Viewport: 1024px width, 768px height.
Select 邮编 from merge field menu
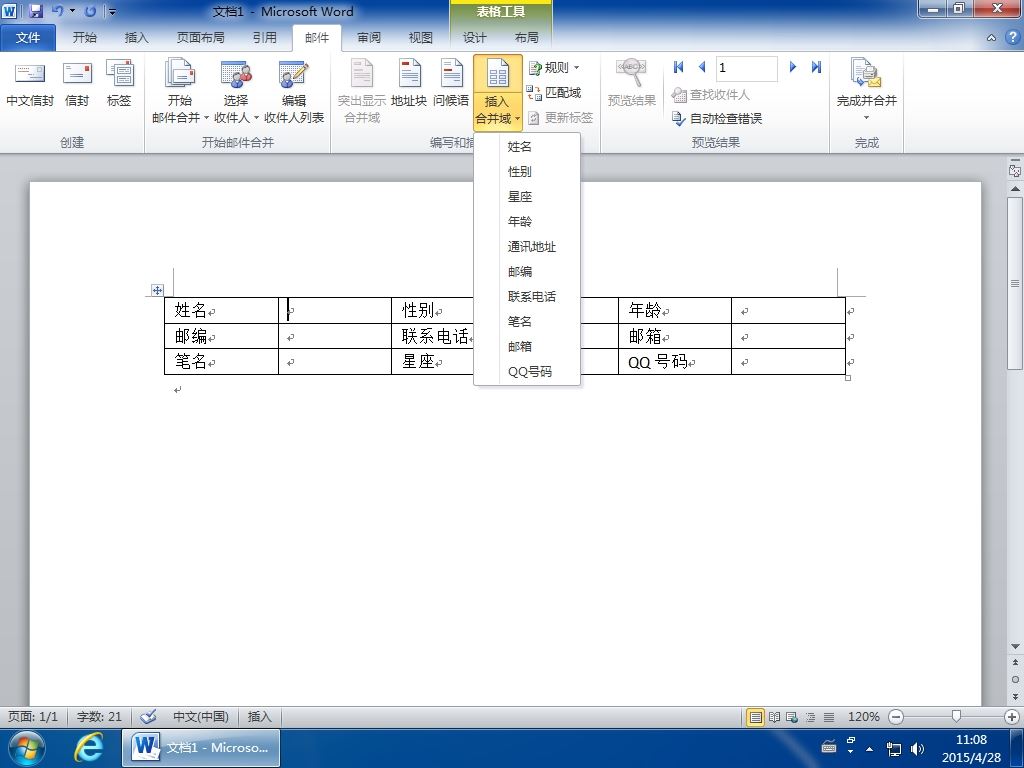point(527,272)
